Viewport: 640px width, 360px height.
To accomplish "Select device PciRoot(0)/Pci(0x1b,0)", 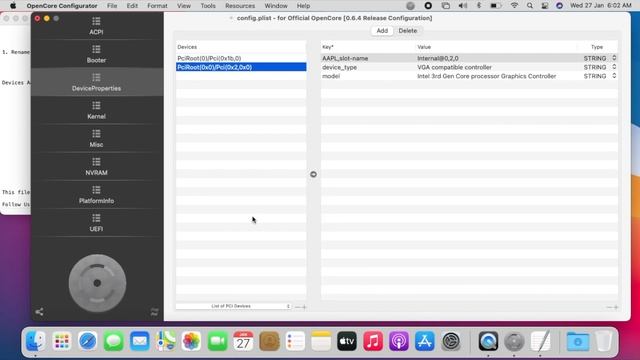I will click(241, 58).
